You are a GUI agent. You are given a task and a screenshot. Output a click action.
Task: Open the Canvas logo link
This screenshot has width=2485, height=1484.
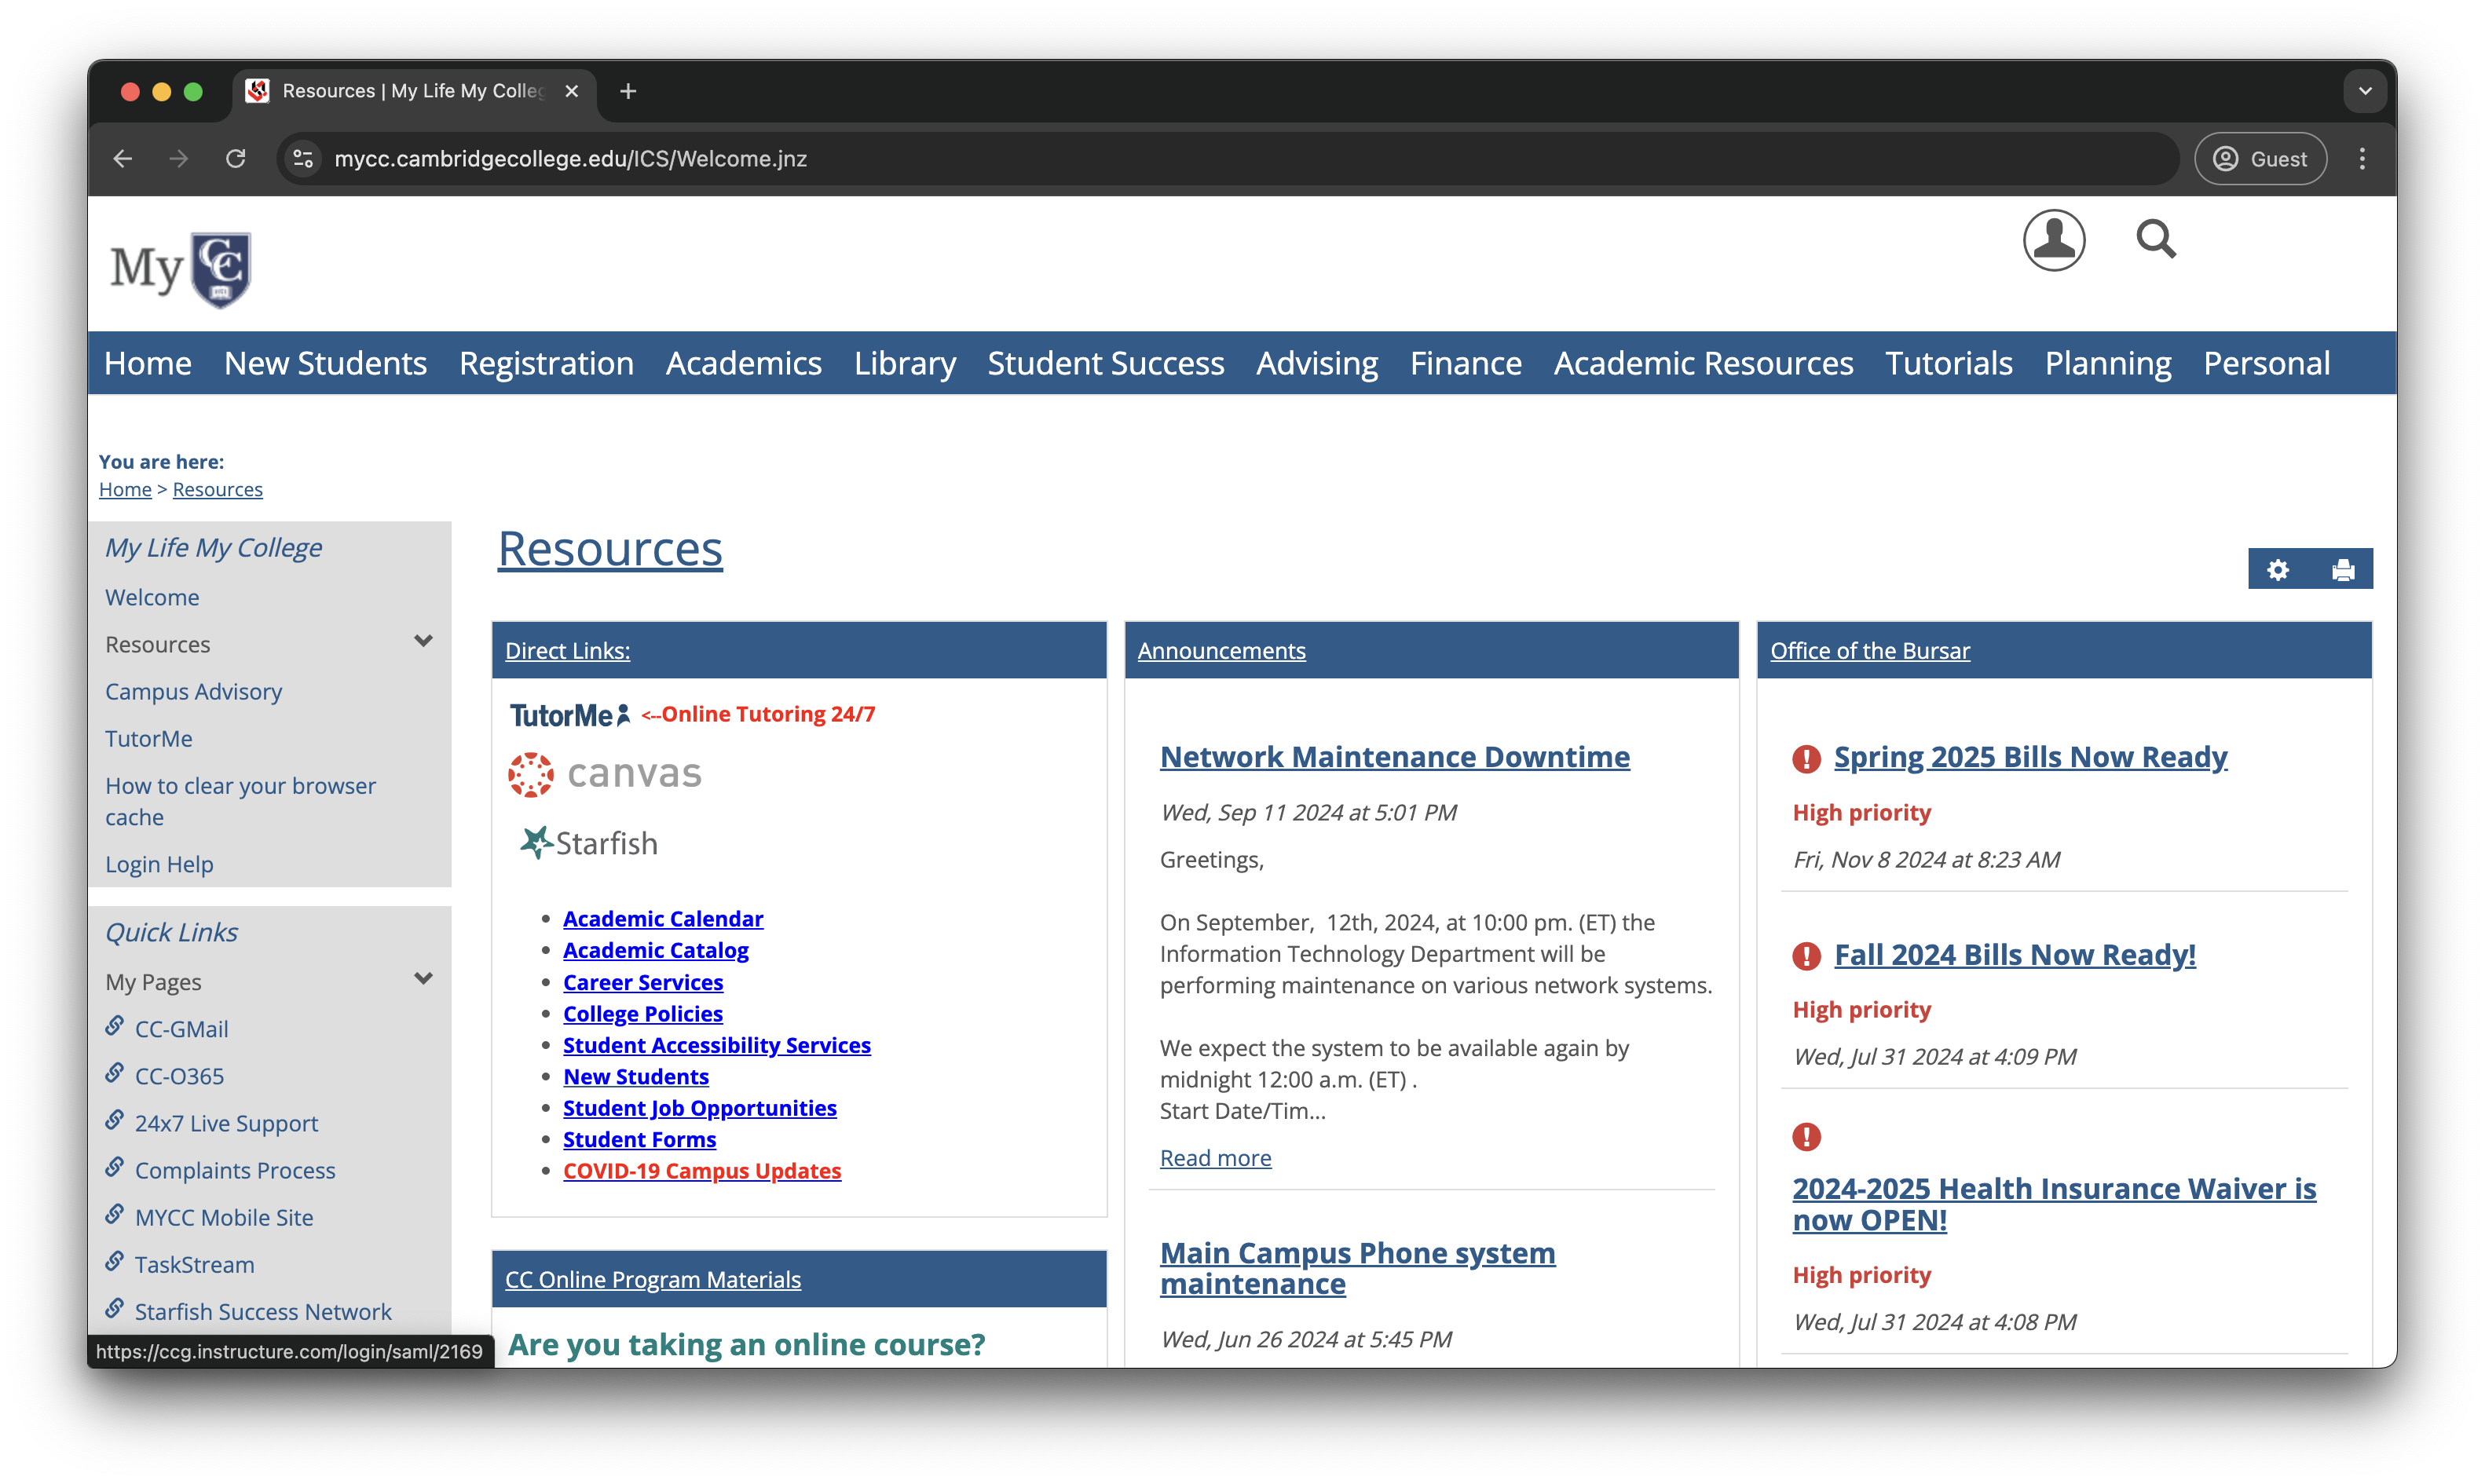[605, 774]
